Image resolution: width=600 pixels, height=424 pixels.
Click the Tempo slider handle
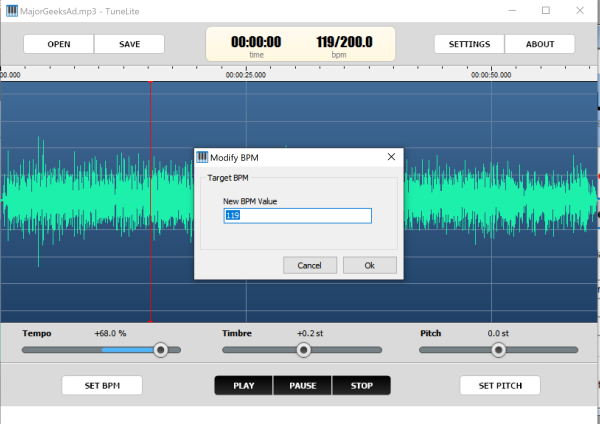coord(160,349)
